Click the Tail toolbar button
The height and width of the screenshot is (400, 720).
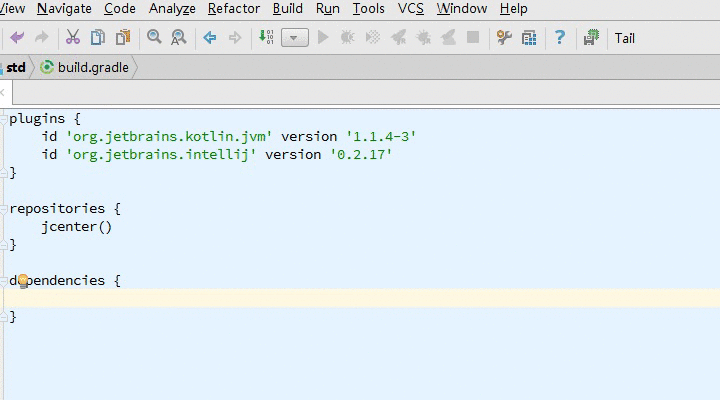click(x=624, y=38)
